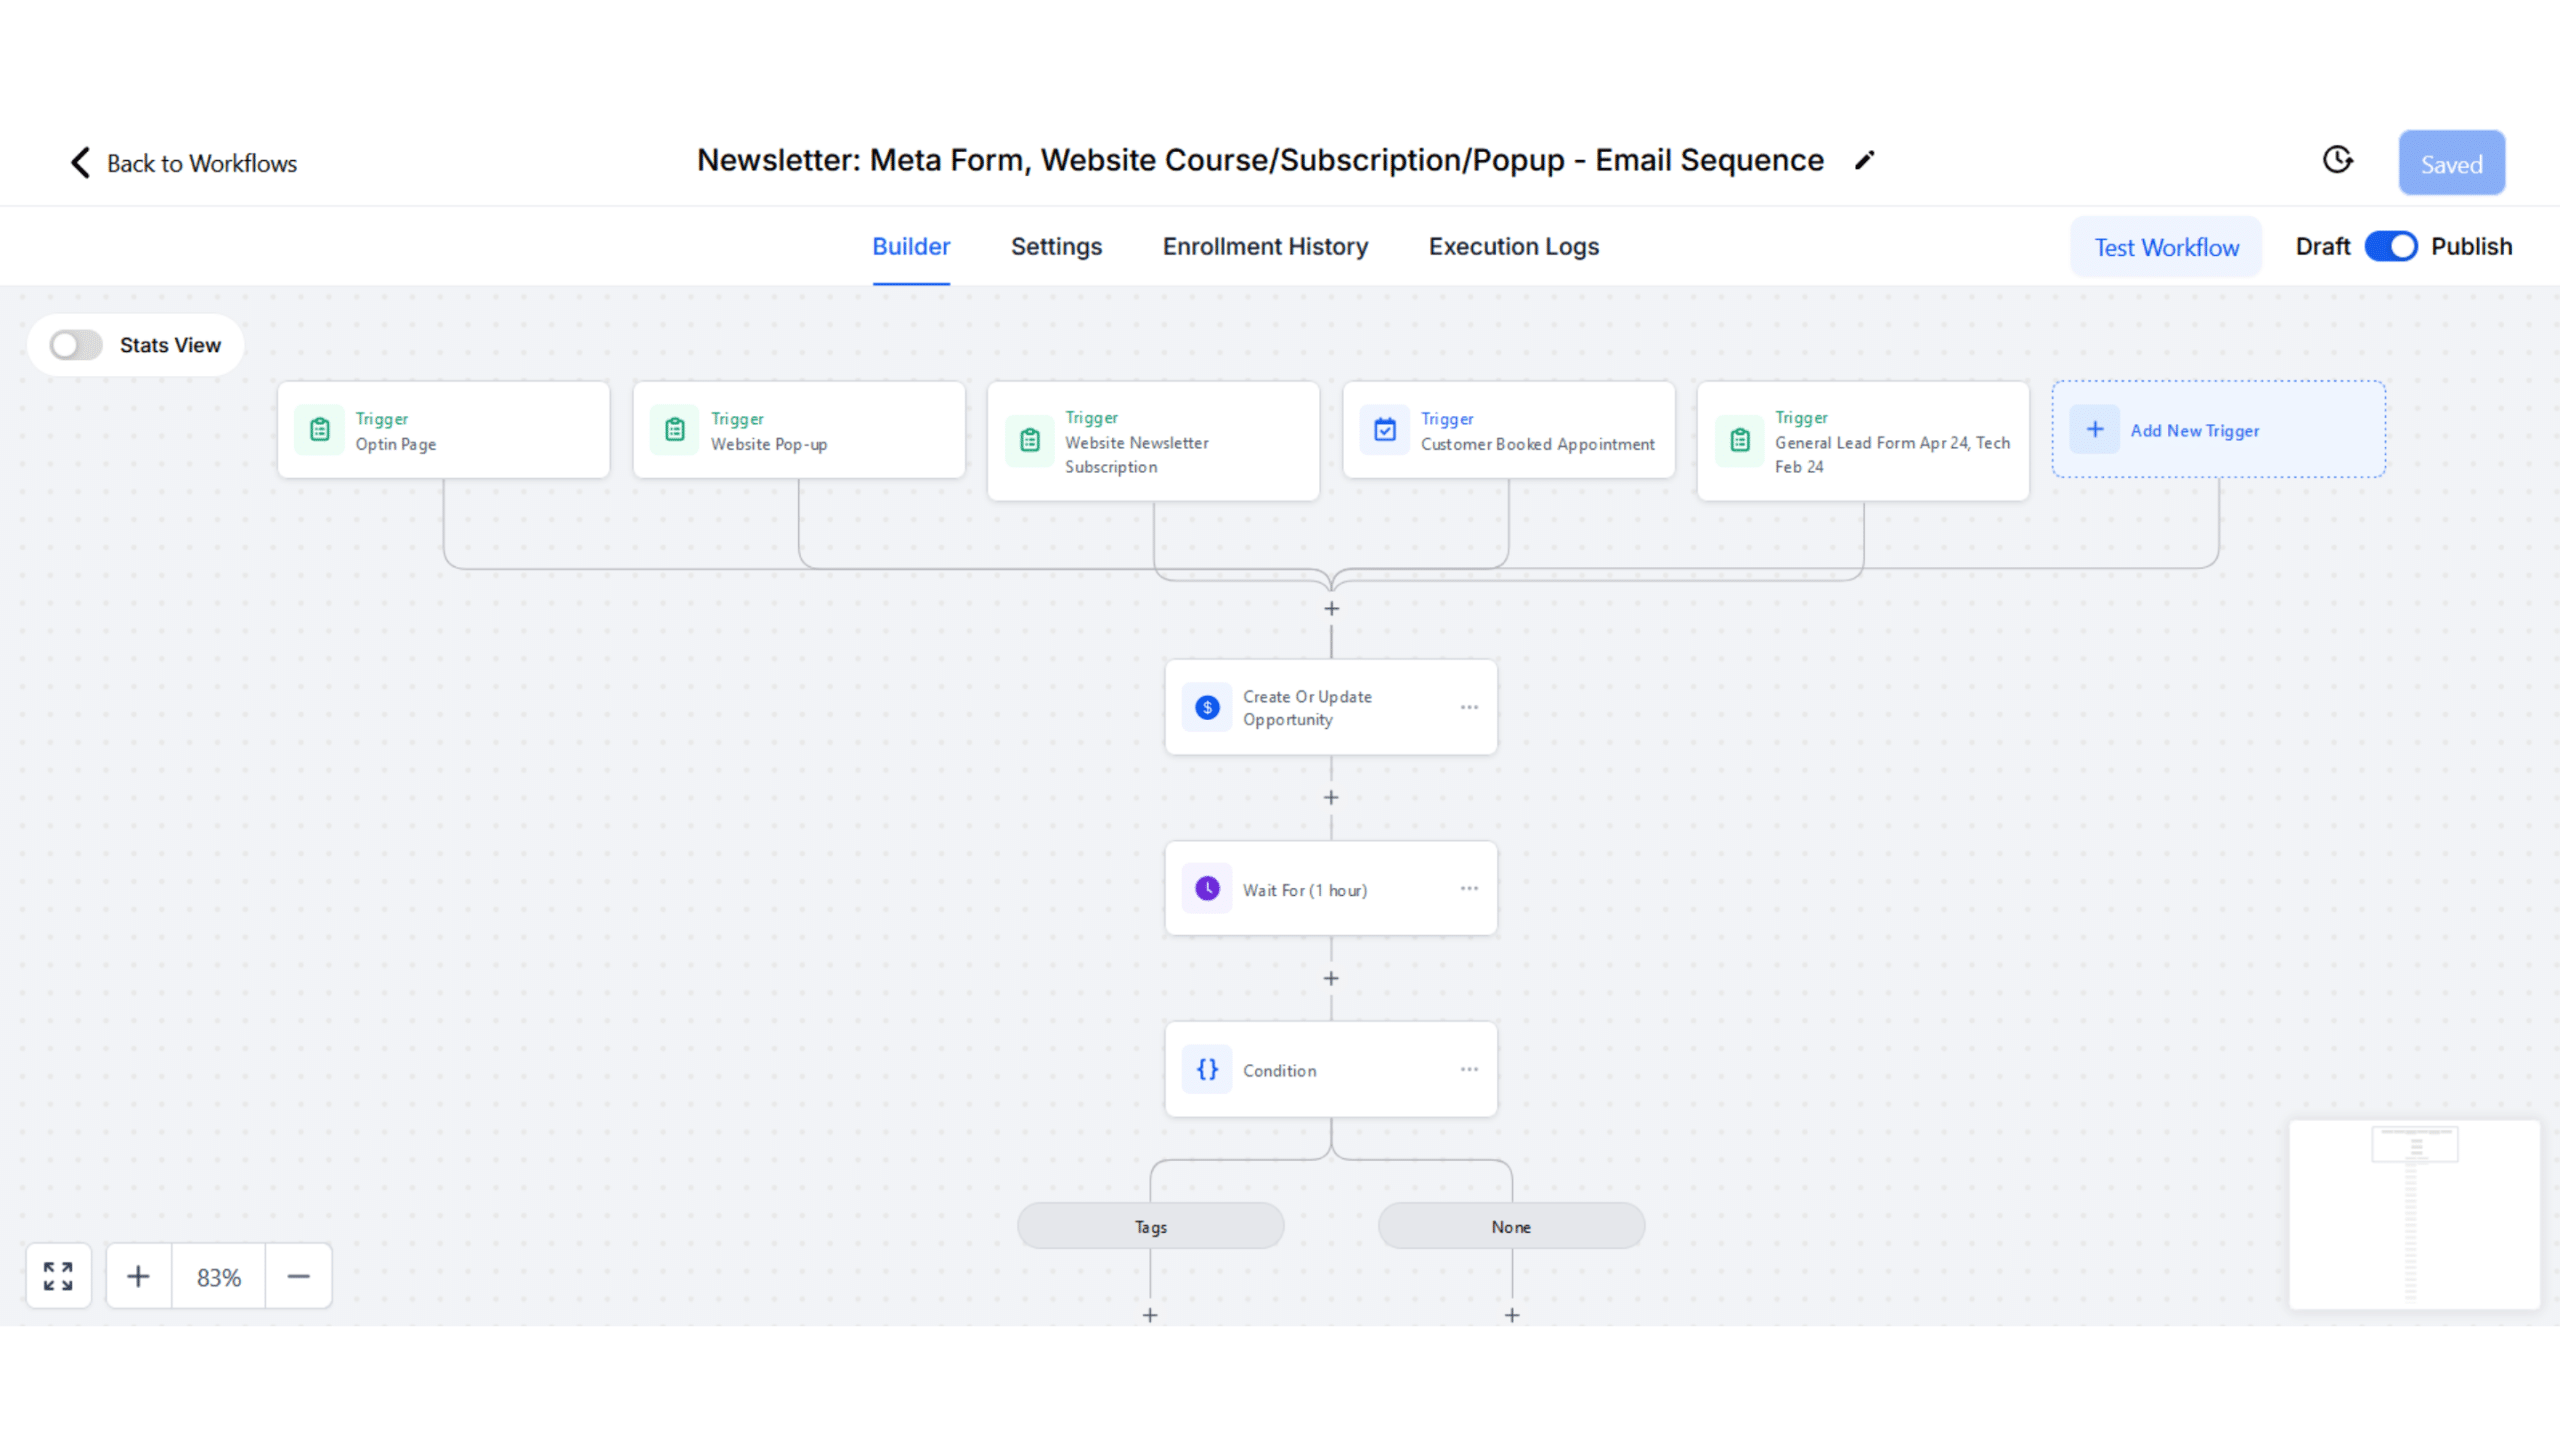
Task: Click the purple Wait For clock icon
Action: click(x=1207, y=889)
